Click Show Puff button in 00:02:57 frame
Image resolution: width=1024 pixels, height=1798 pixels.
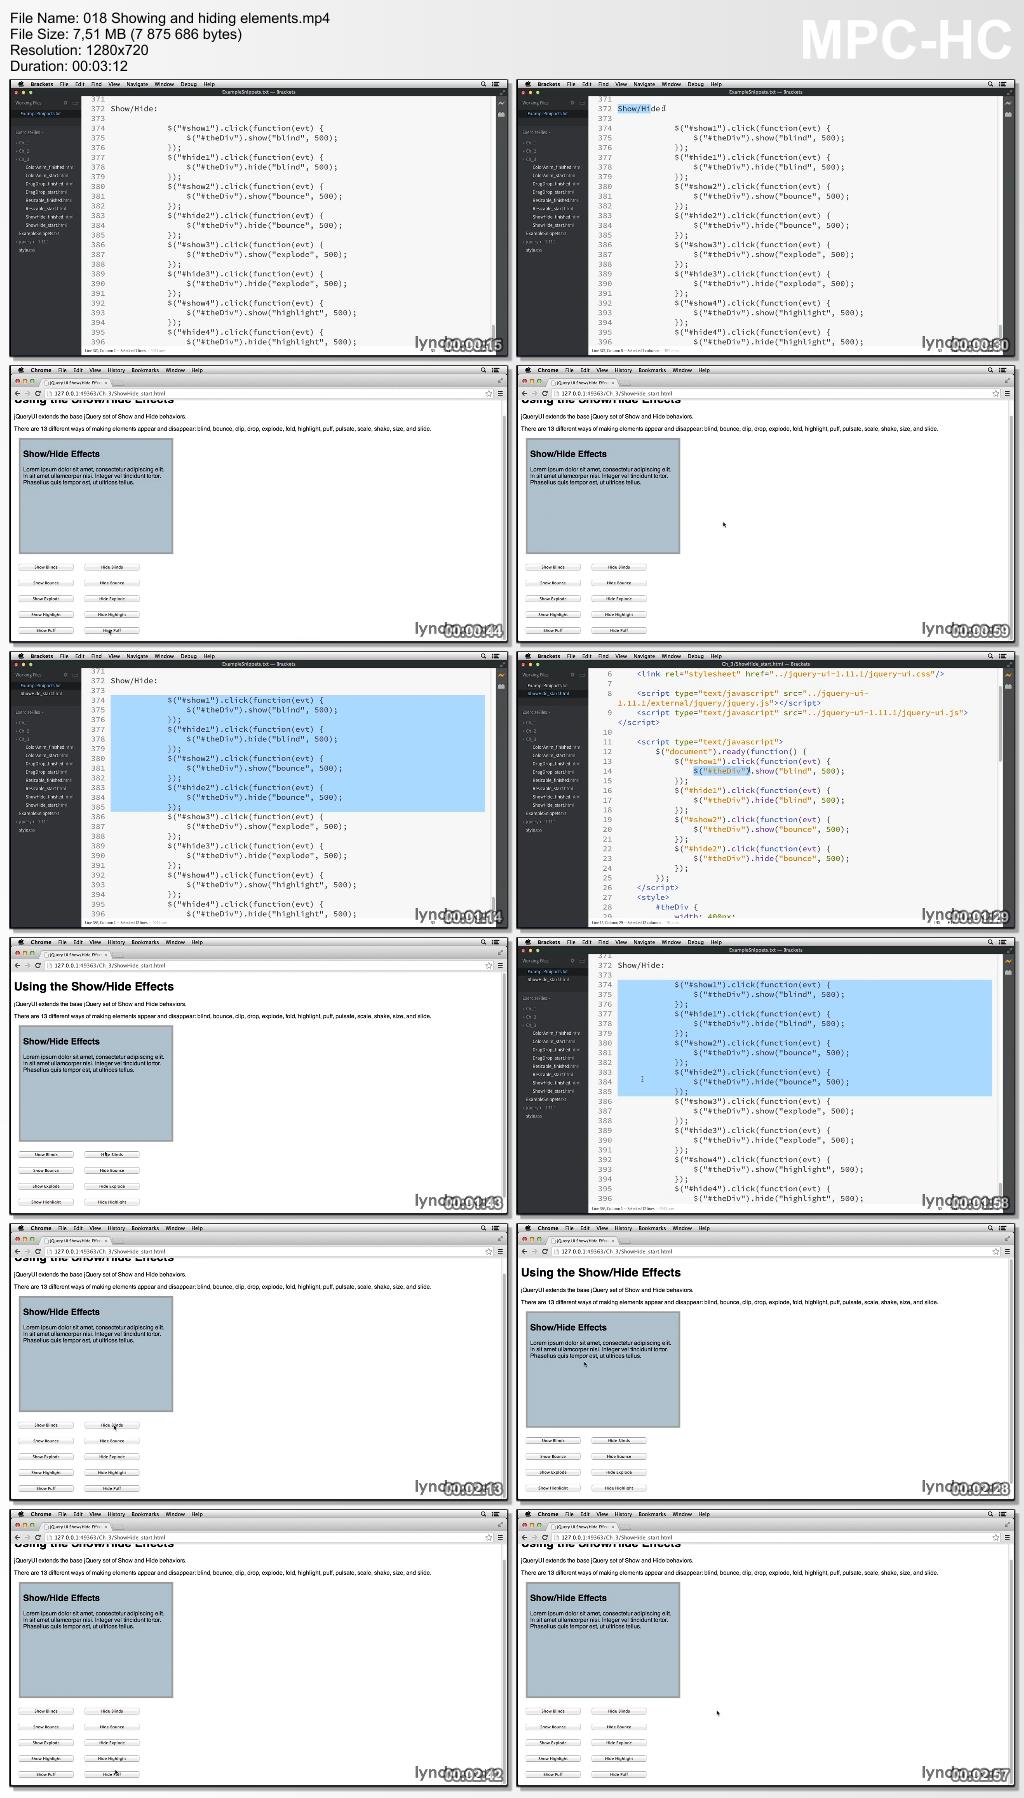(x=553, y=1775)
